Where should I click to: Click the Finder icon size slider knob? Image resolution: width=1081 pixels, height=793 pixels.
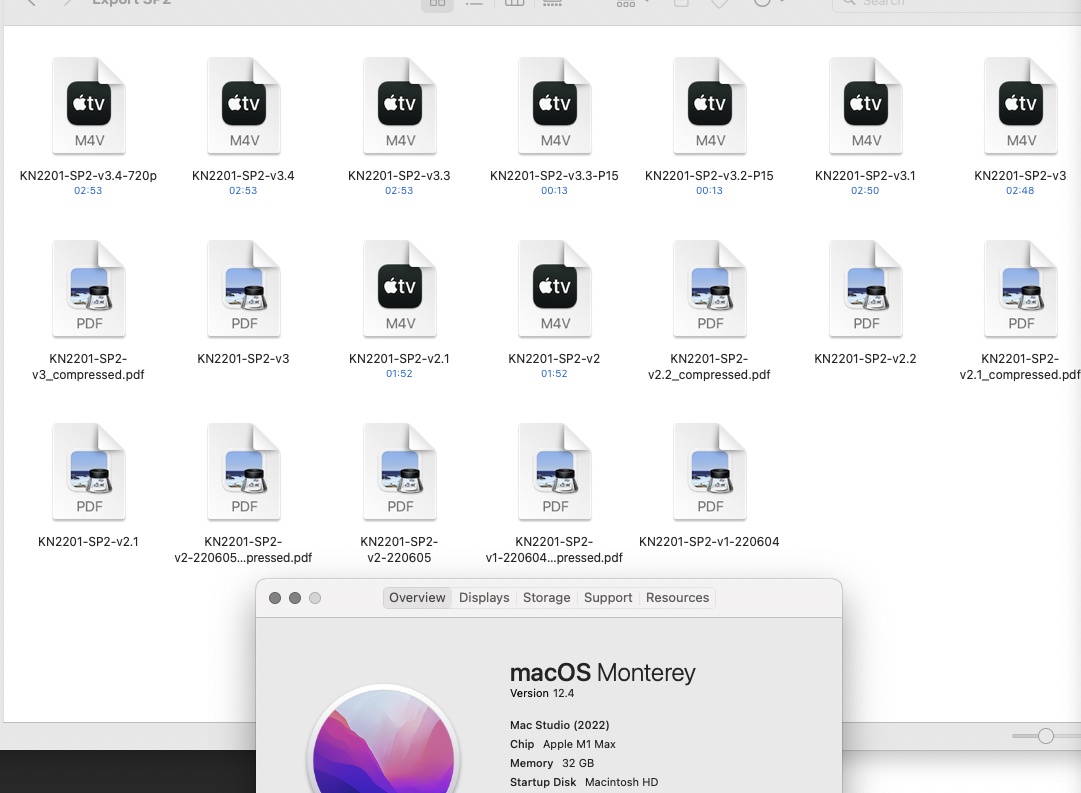pyautogui.click(x=1046, y=736)
